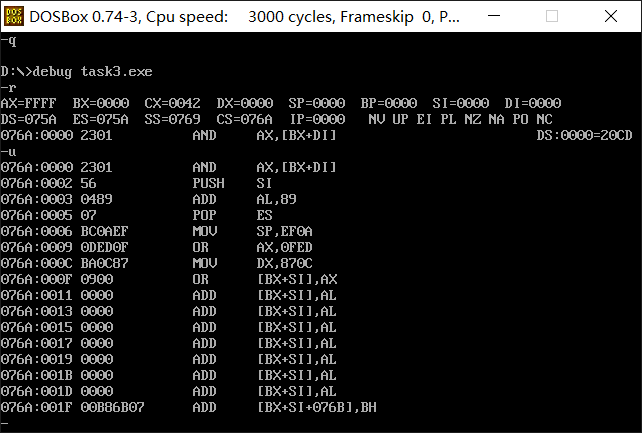This screenshot has width=642, height=433.
Task: Click the NZ zero flag
Action: [472, 119]
